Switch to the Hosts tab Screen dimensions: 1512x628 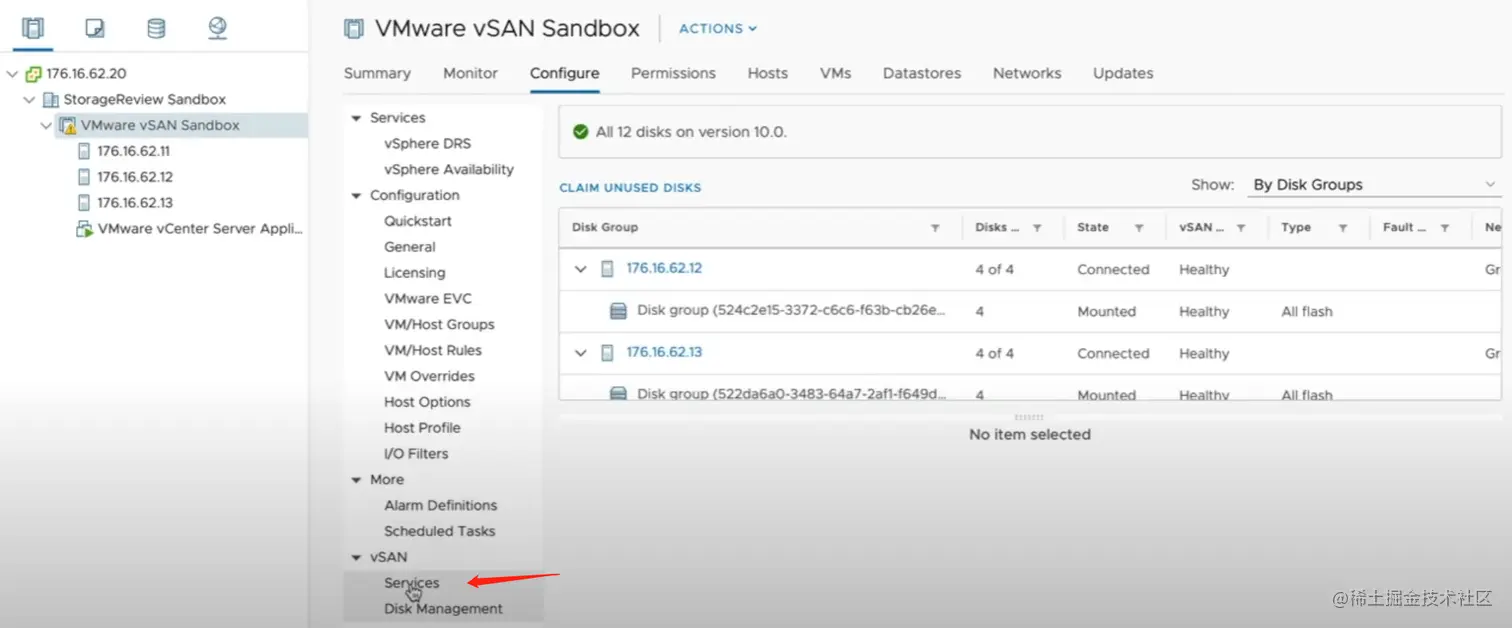point(768,73)
